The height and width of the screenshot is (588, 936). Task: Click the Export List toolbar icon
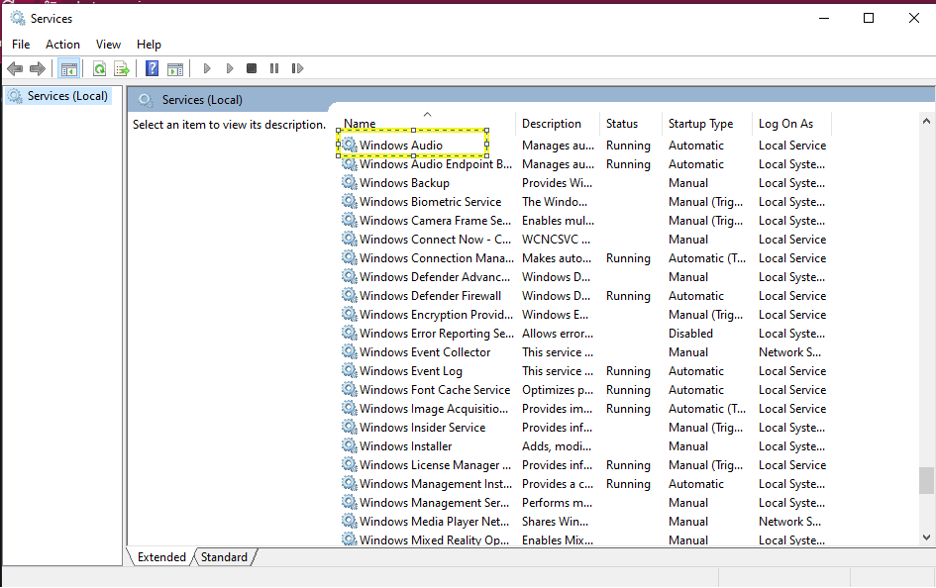tap(122, 69)
